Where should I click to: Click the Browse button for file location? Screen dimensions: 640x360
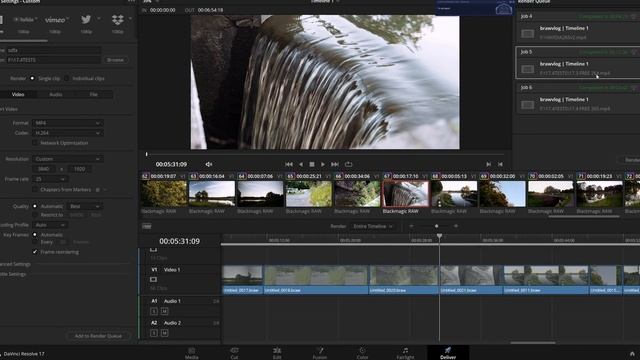click(115, 60)
